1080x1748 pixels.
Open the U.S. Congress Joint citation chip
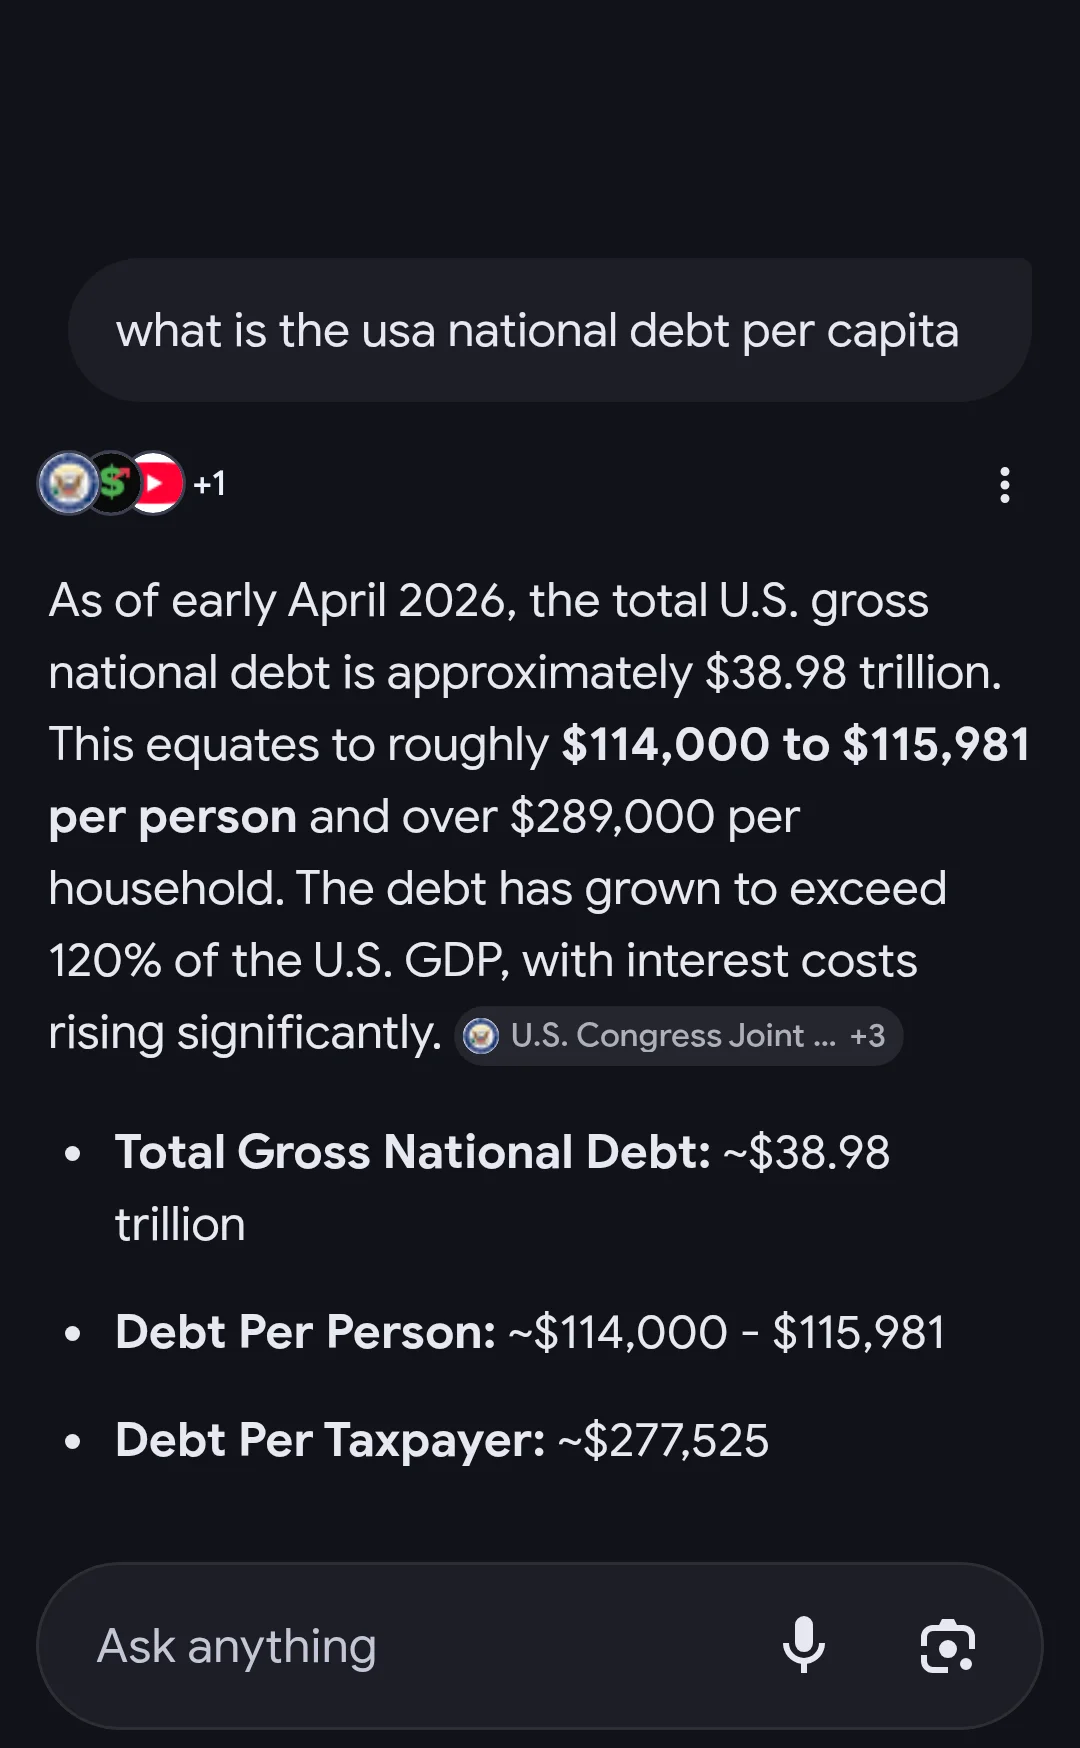[678, 1036]
